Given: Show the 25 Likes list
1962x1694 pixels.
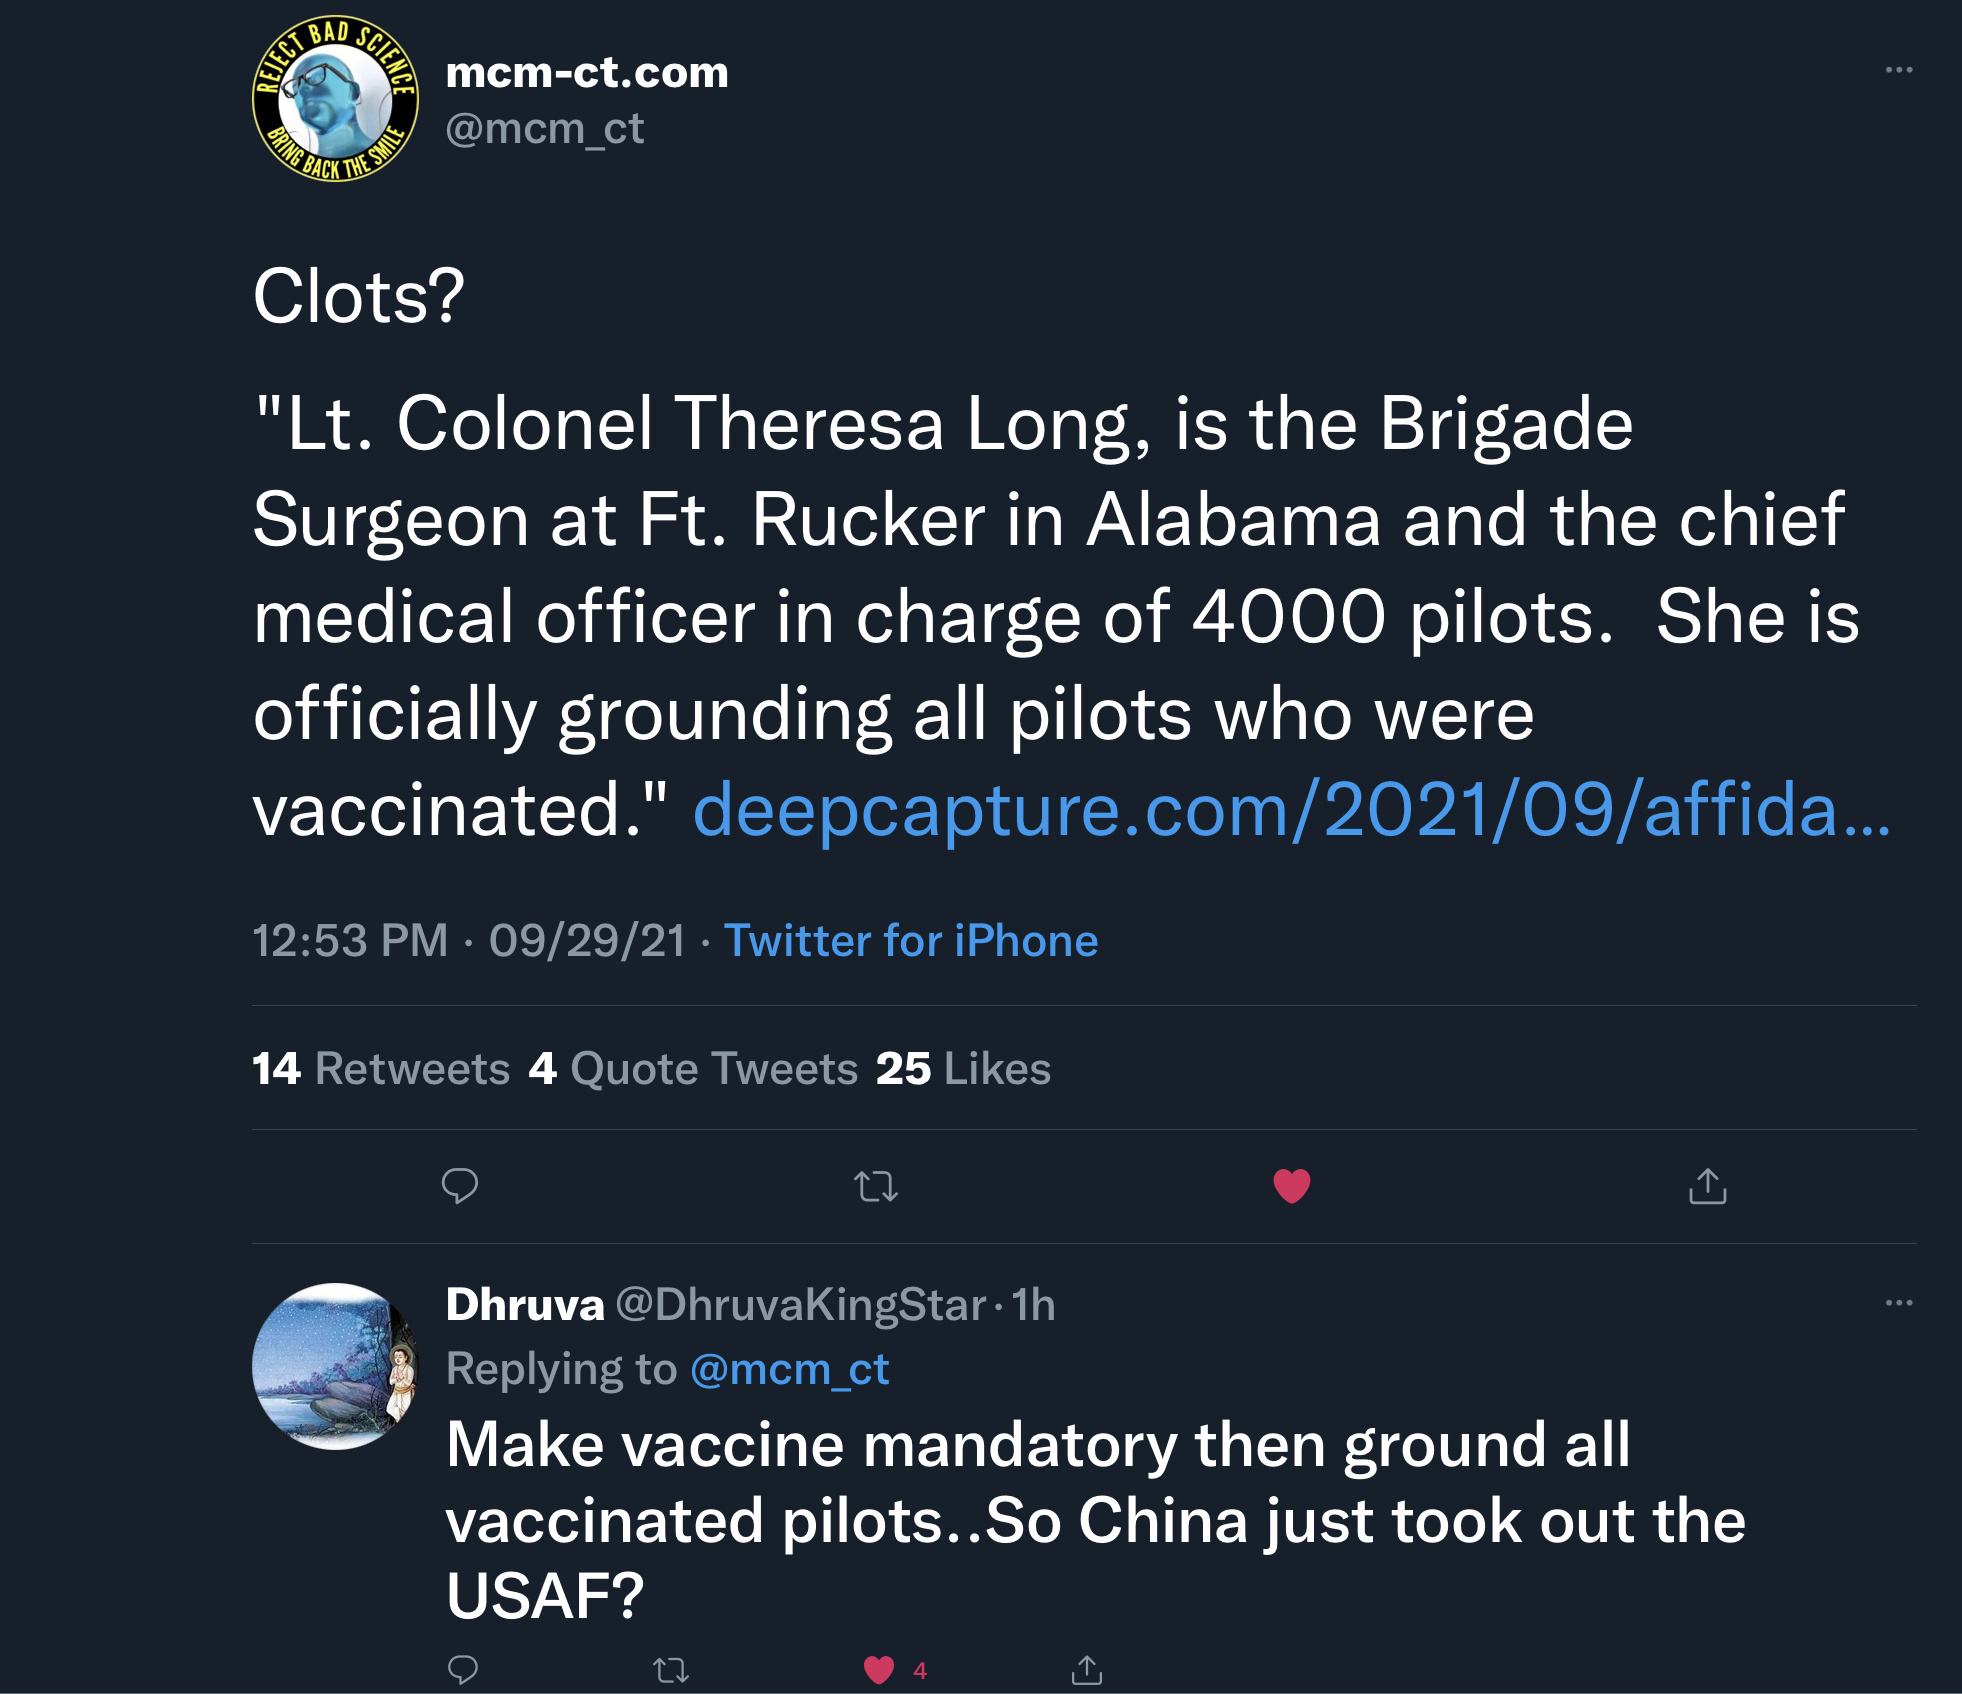Looking at the screenshot, I should [x=963, y=1068].
